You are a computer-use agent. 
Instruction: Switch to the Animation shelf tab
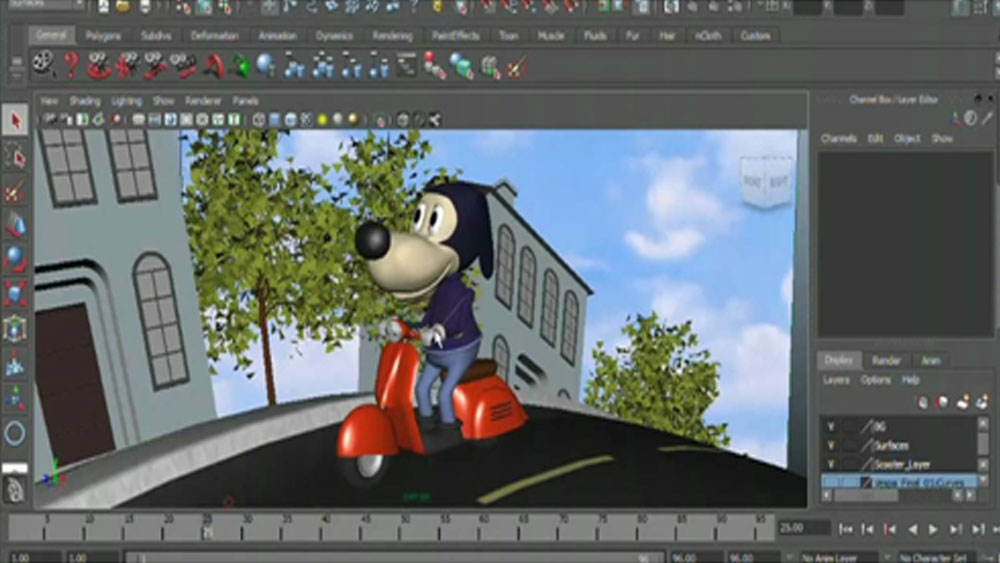point(277,36)
